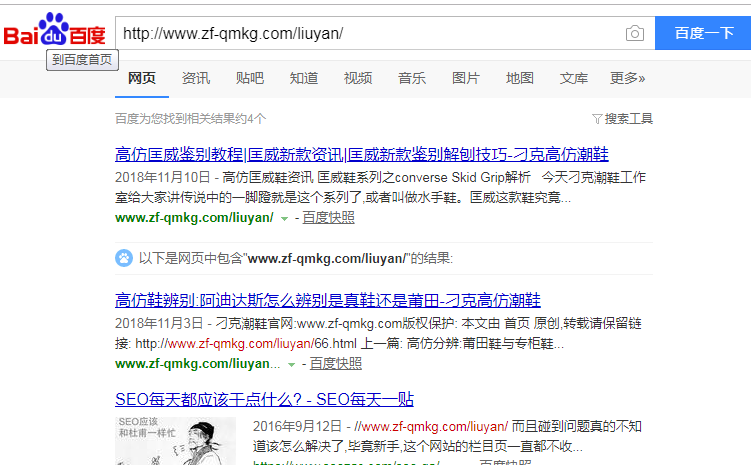Open the 高仿匡威鉴别教程 result title
Screen dimensions: 751x465
point(362,154)
